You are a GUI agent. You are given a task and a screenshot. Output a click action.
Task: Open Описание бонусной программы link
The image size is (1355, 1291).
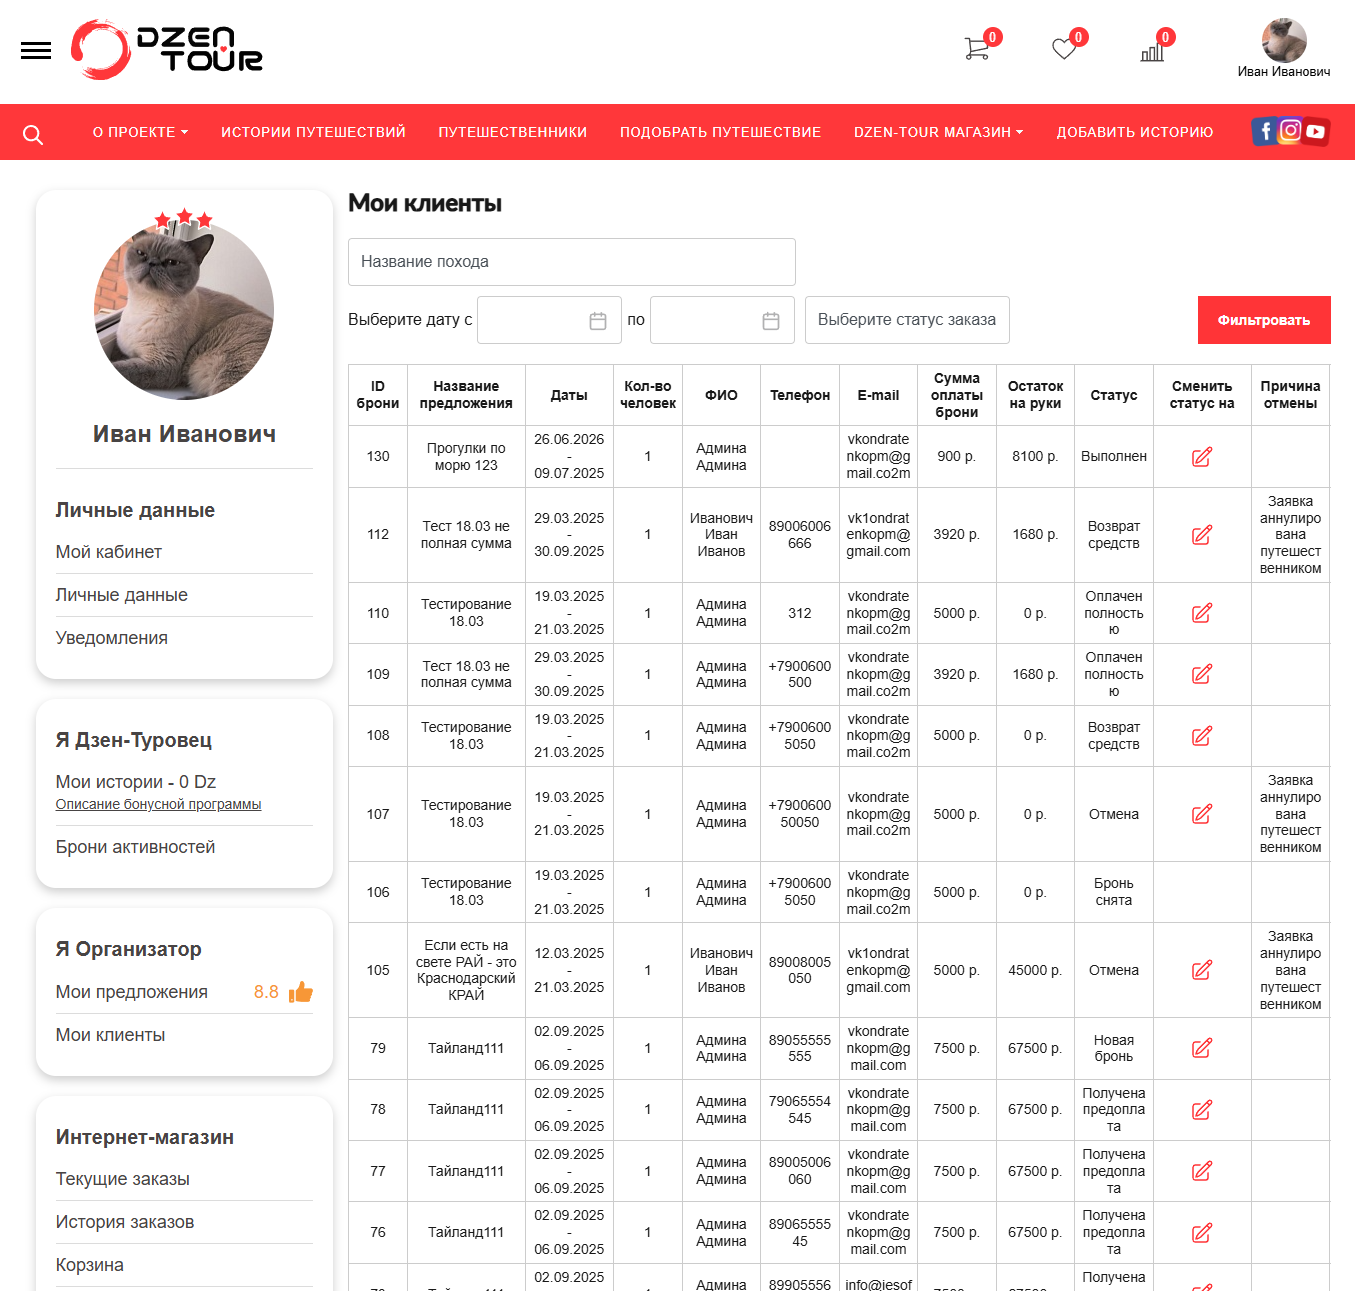click(x=158, y=804)
